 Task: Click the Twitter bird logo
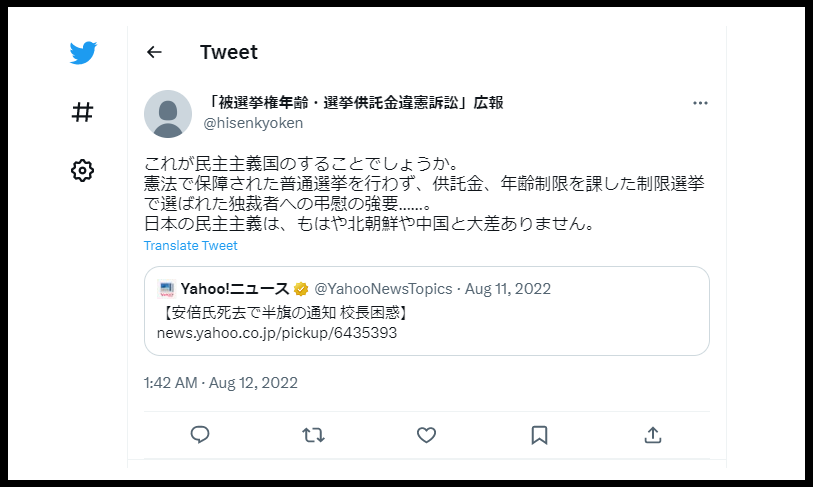[x=83, y=52]
